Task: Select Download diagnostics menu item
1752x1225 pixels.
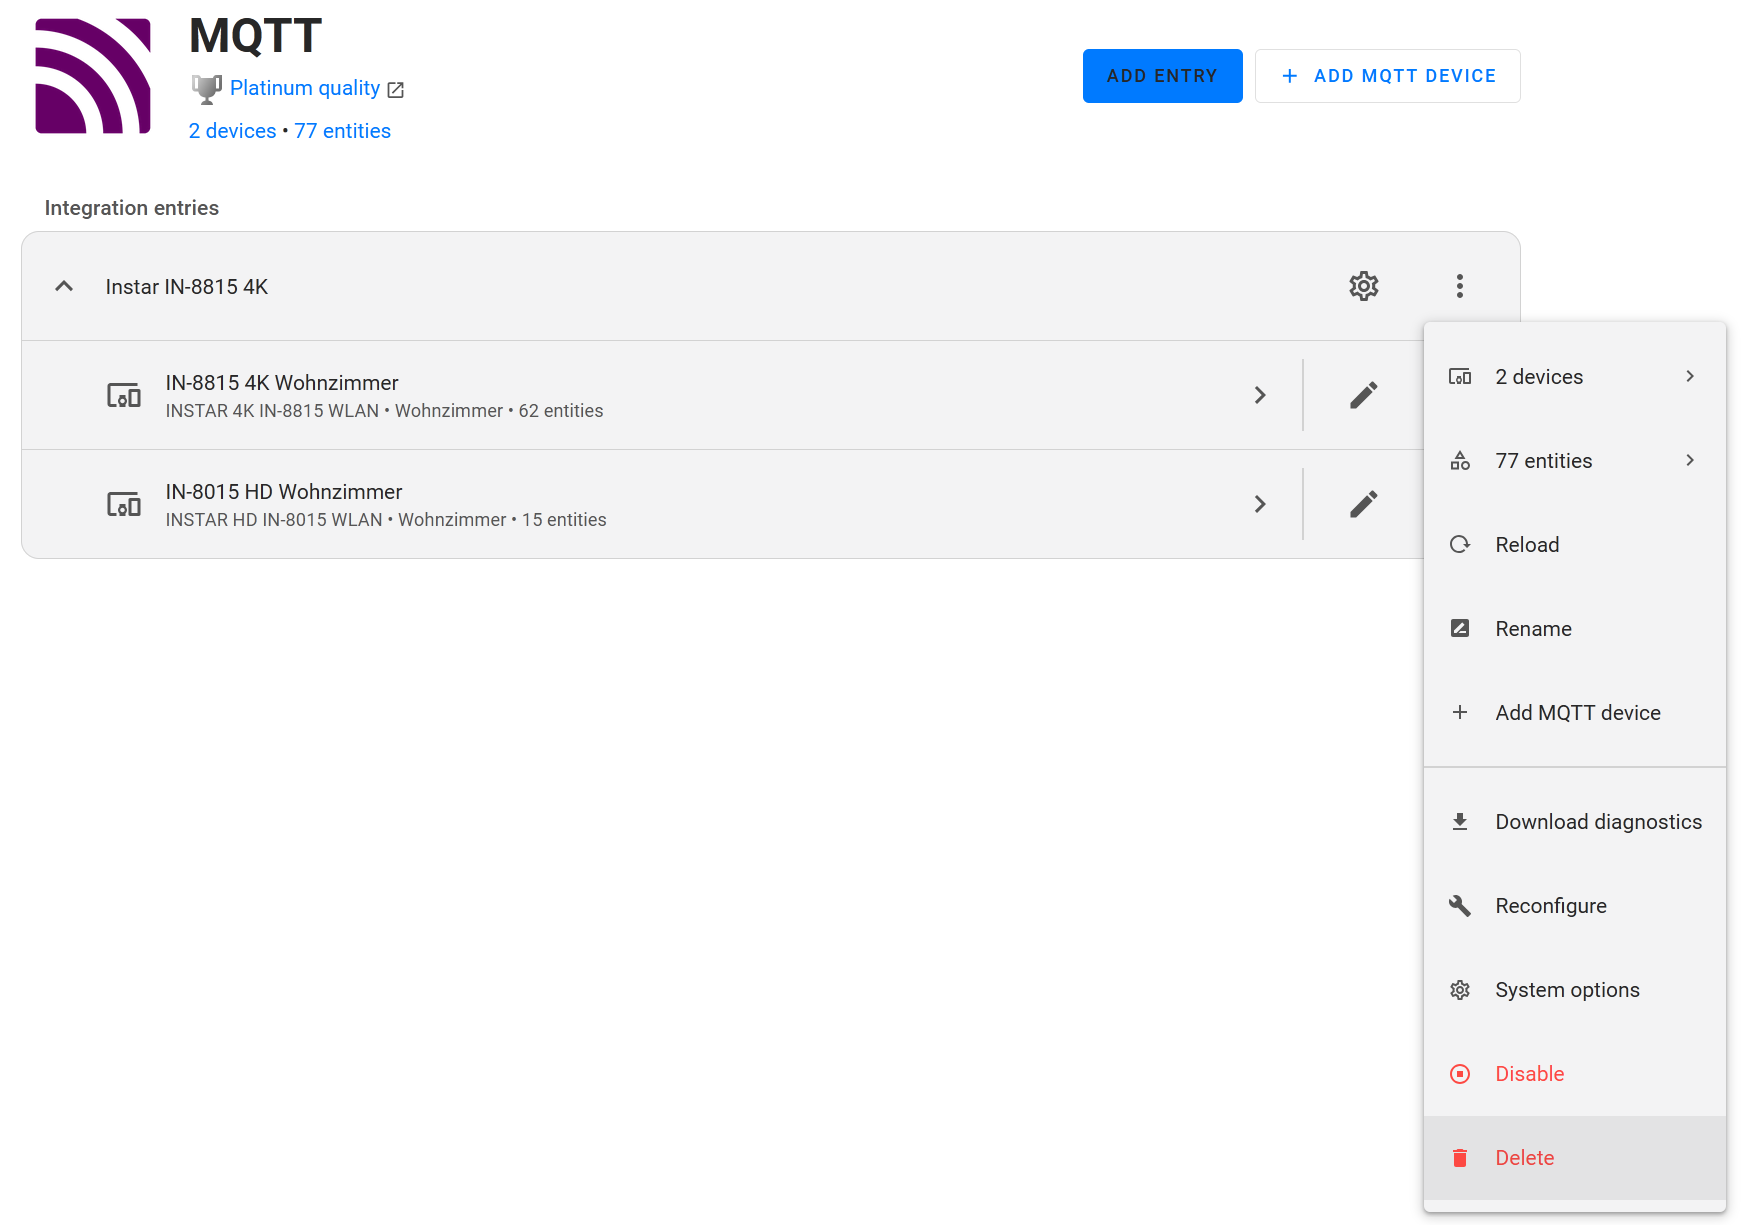Action: click(x=1597, y=822)
